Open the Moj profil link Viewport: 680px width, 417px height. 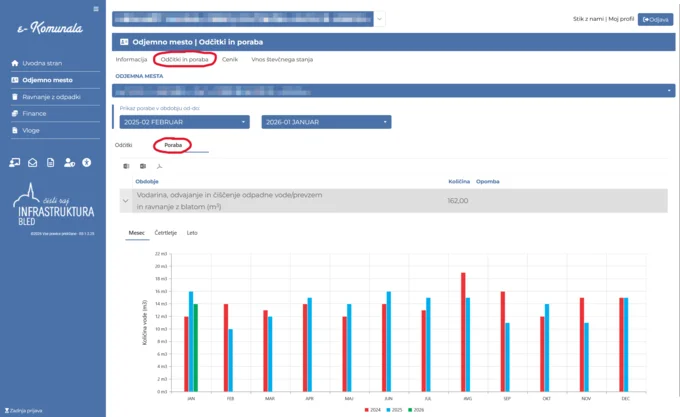tap(621, 19)
